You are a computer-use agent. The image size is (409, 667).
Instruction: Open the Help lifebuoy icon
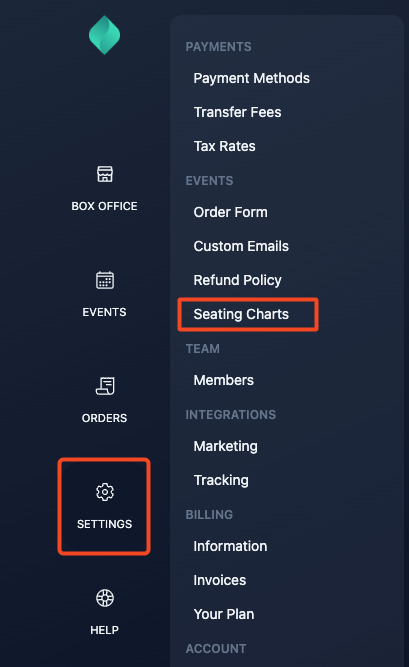[x=105, y=598]
